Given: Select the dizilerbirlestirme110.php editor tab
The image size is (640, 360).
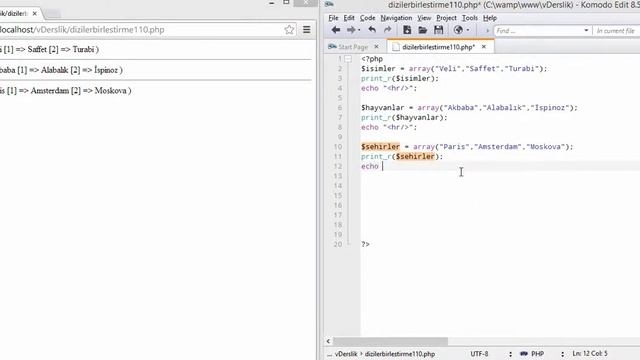Looking at the screenshot, I should coord(438,47).
